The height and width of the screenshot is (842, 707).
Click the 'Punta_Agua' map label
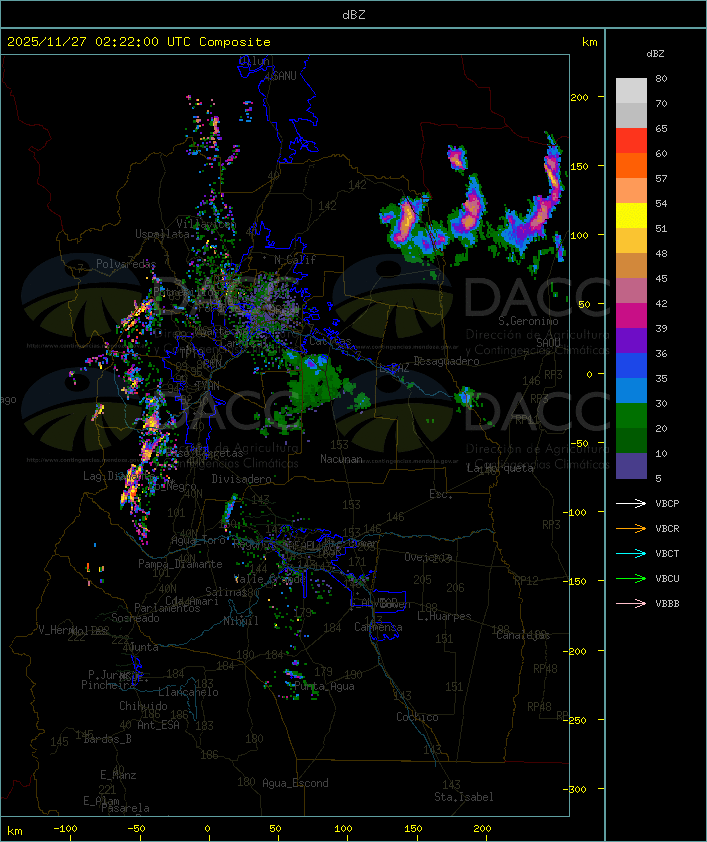tap(324, 686)
